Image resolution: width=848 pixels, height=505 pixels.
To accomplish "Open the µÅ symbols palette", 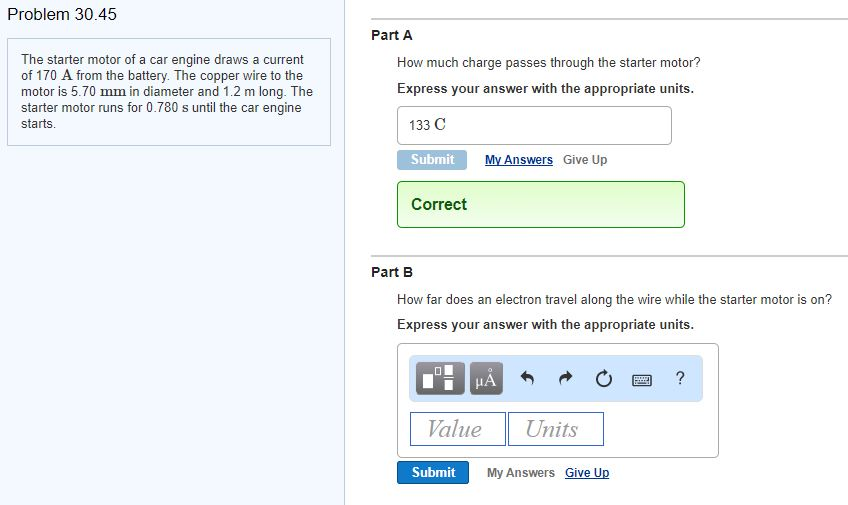I will (x=486, y=378).
